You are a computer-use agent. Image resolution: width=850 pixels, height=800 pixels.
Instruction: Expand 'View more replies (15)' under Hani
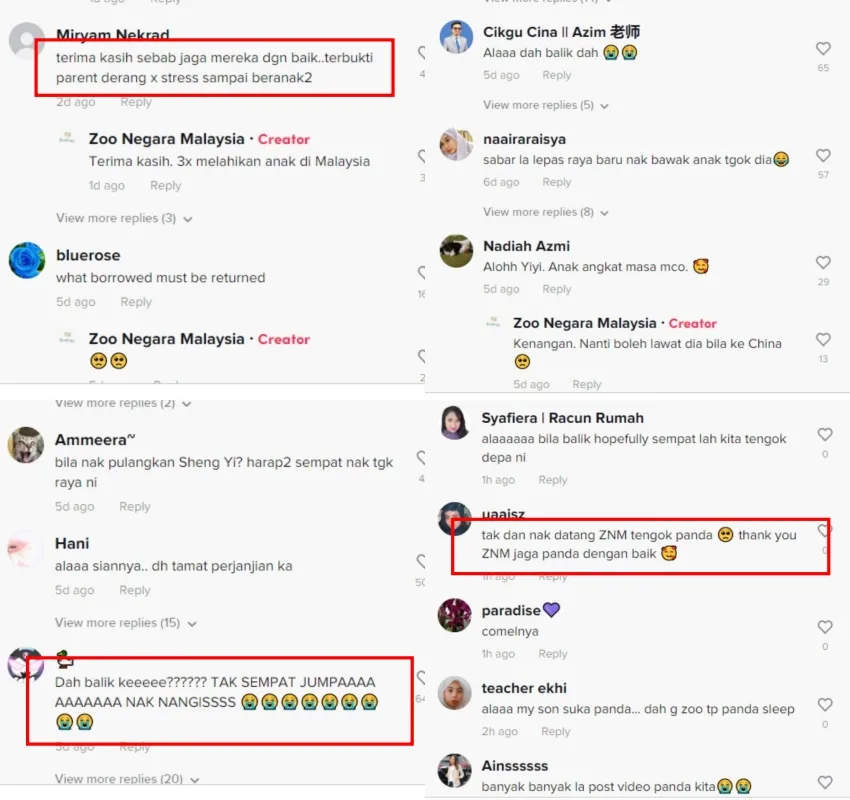[x=125, y=623]
